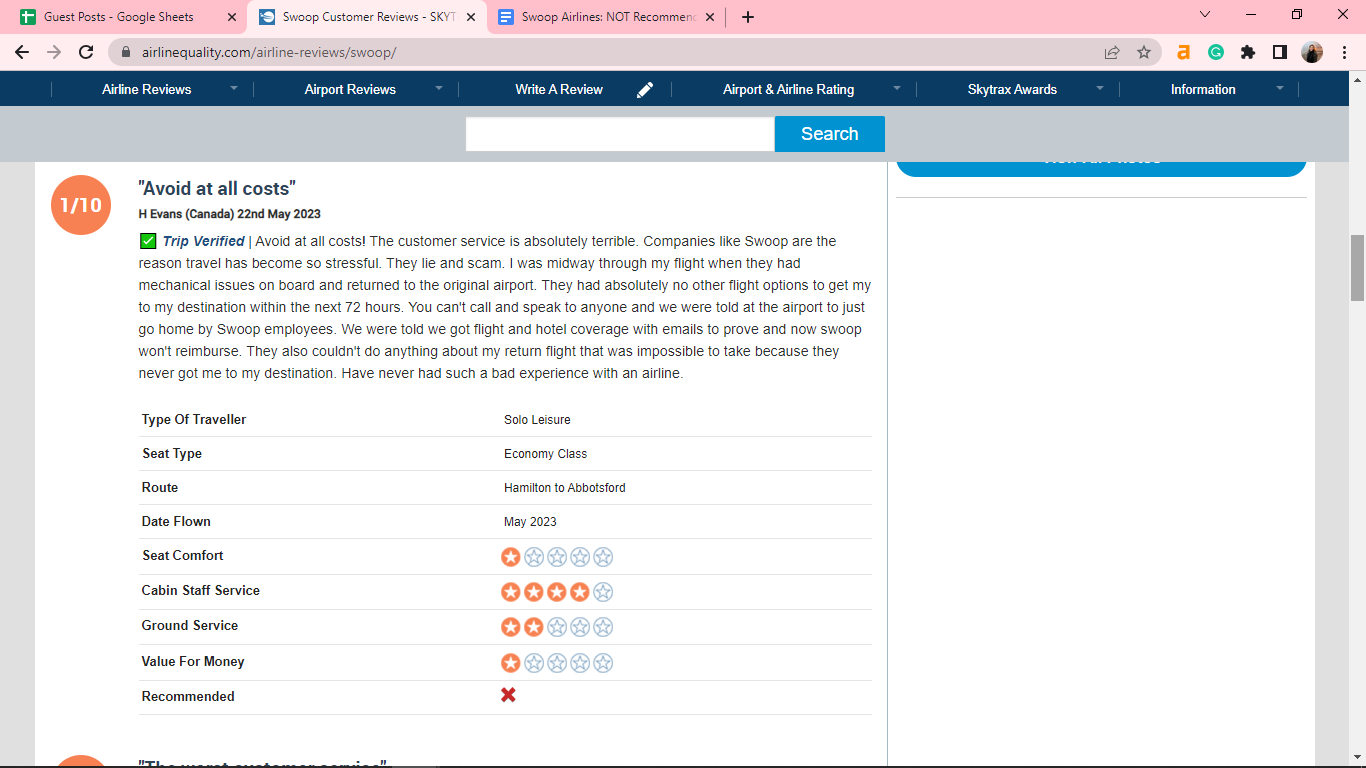Click the blue Search button
The height and width of the screenshot is (768, 1366).
(x=830, y=134)
